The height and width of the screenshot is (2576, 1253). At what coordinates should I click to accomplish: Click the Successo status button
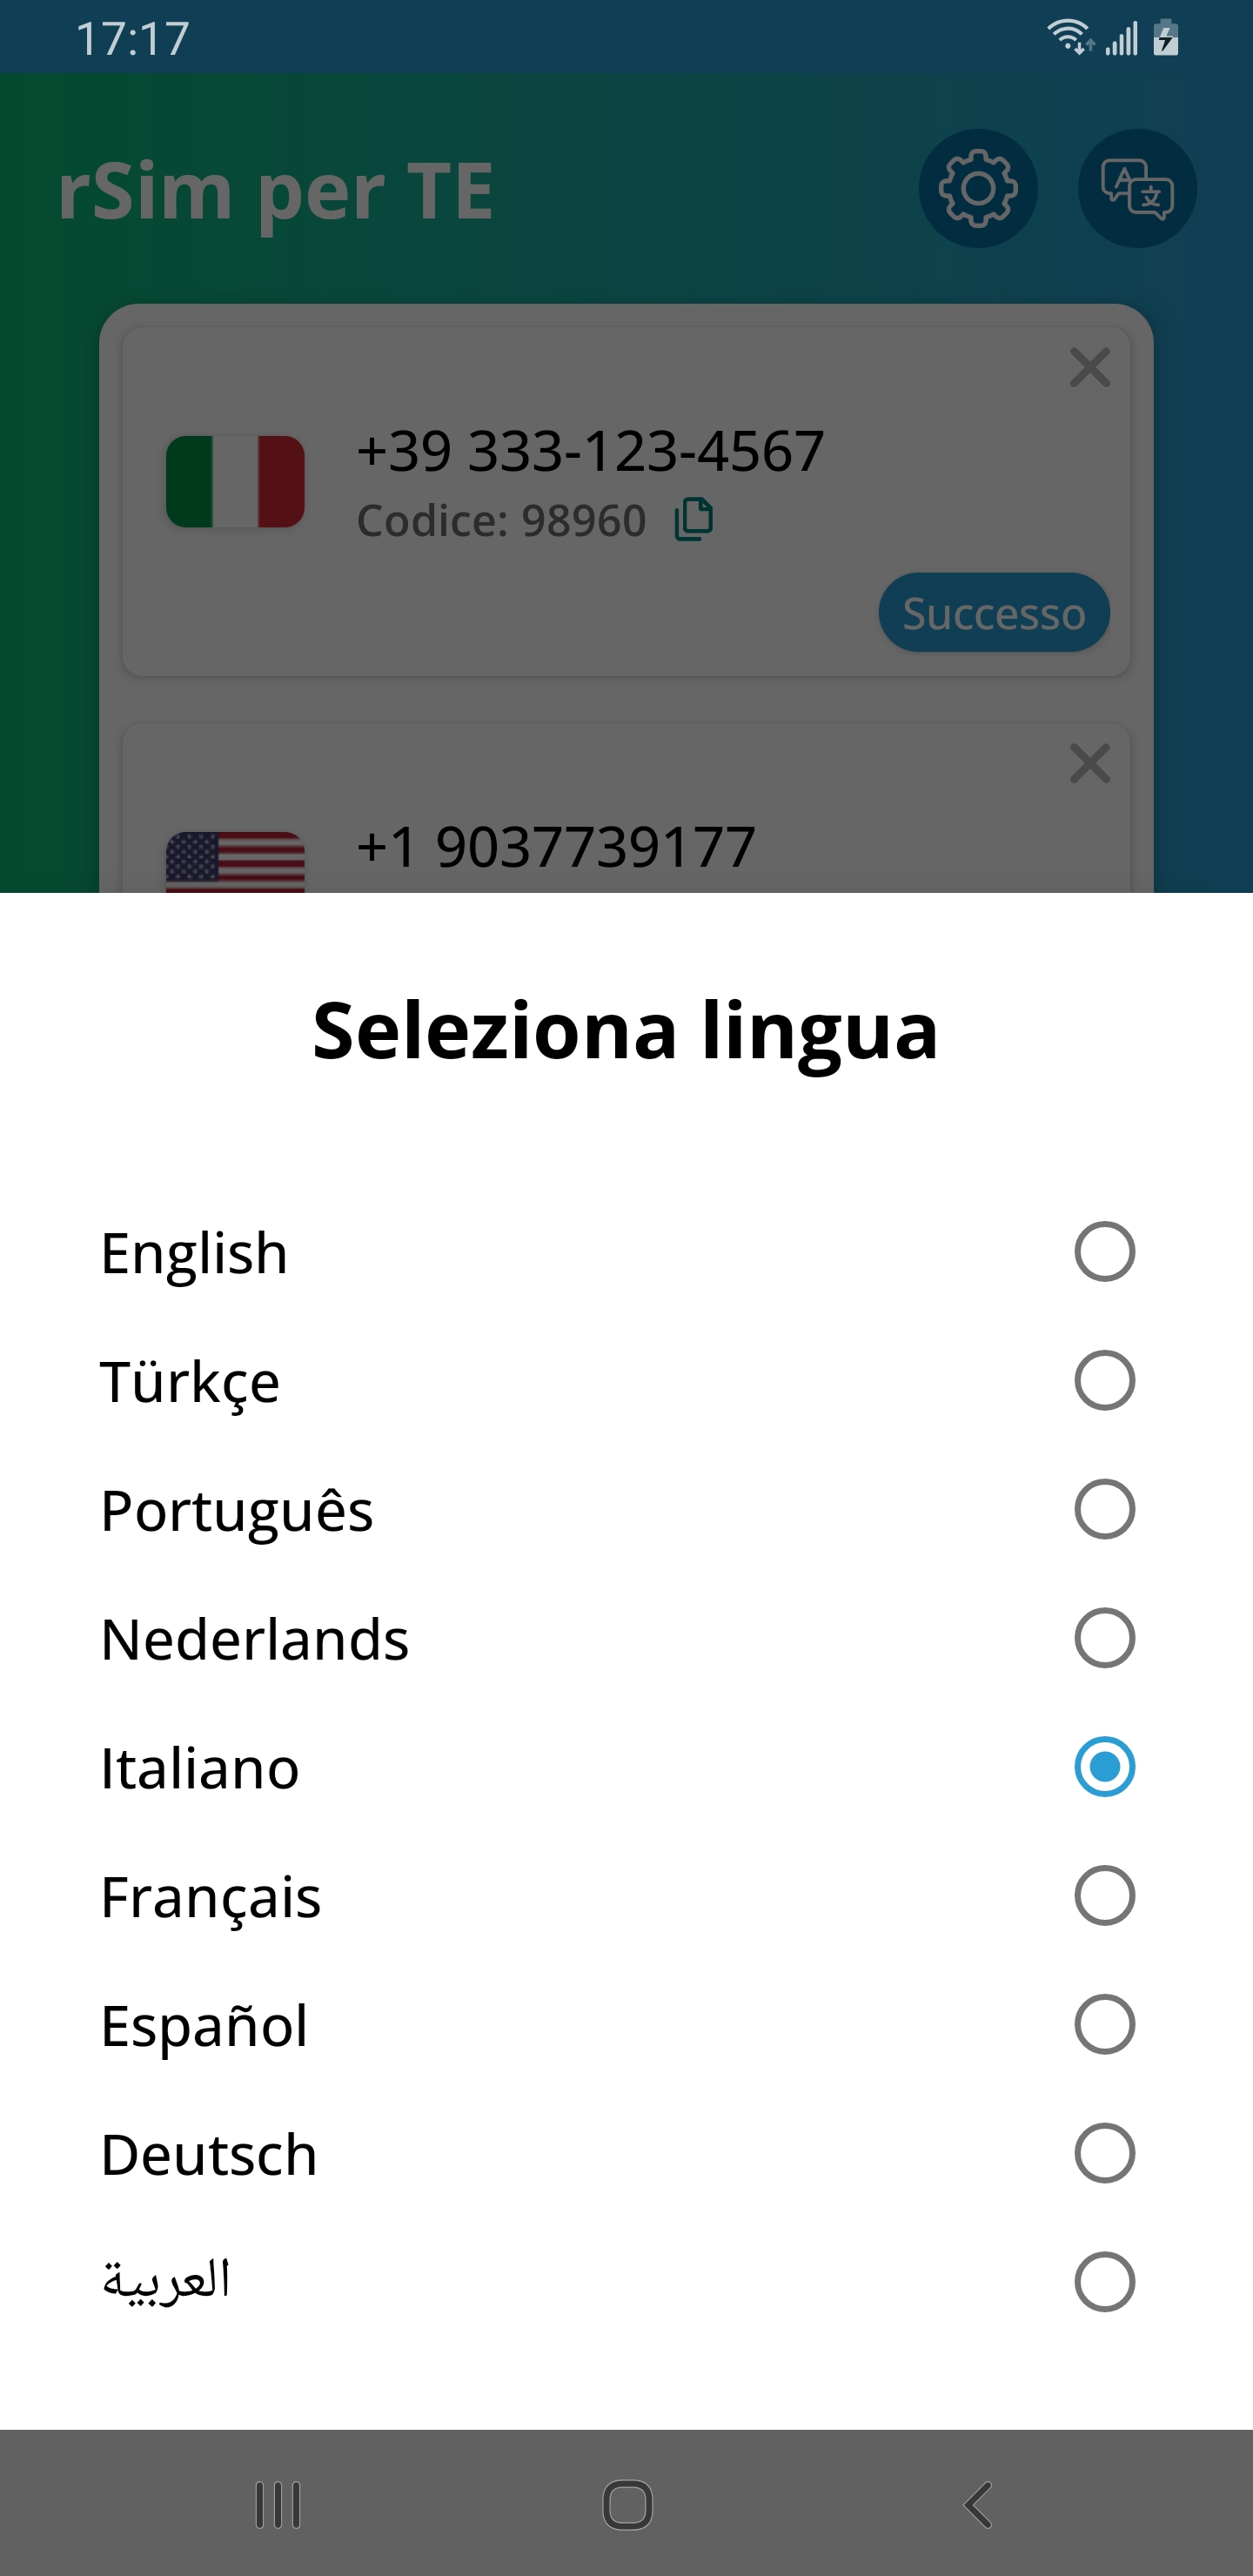point(993,613)
